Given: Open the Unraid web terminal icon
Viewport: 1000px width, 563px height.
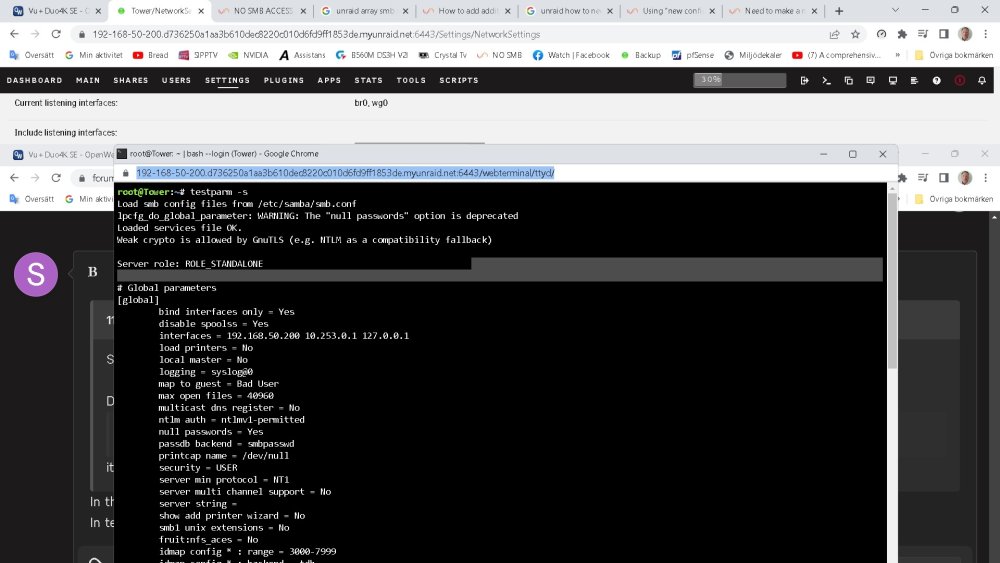Looking at the screenshot, I should pos(827,80).
